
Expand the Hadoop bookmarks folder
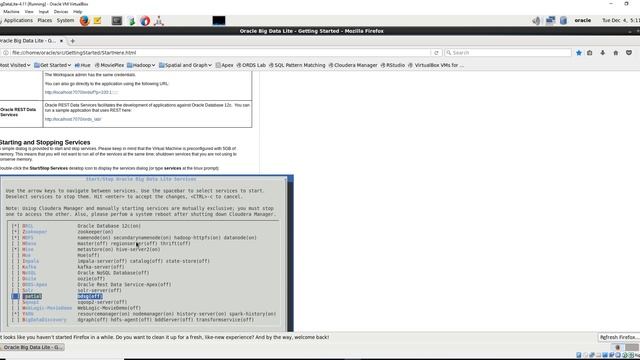coord(141,65)
